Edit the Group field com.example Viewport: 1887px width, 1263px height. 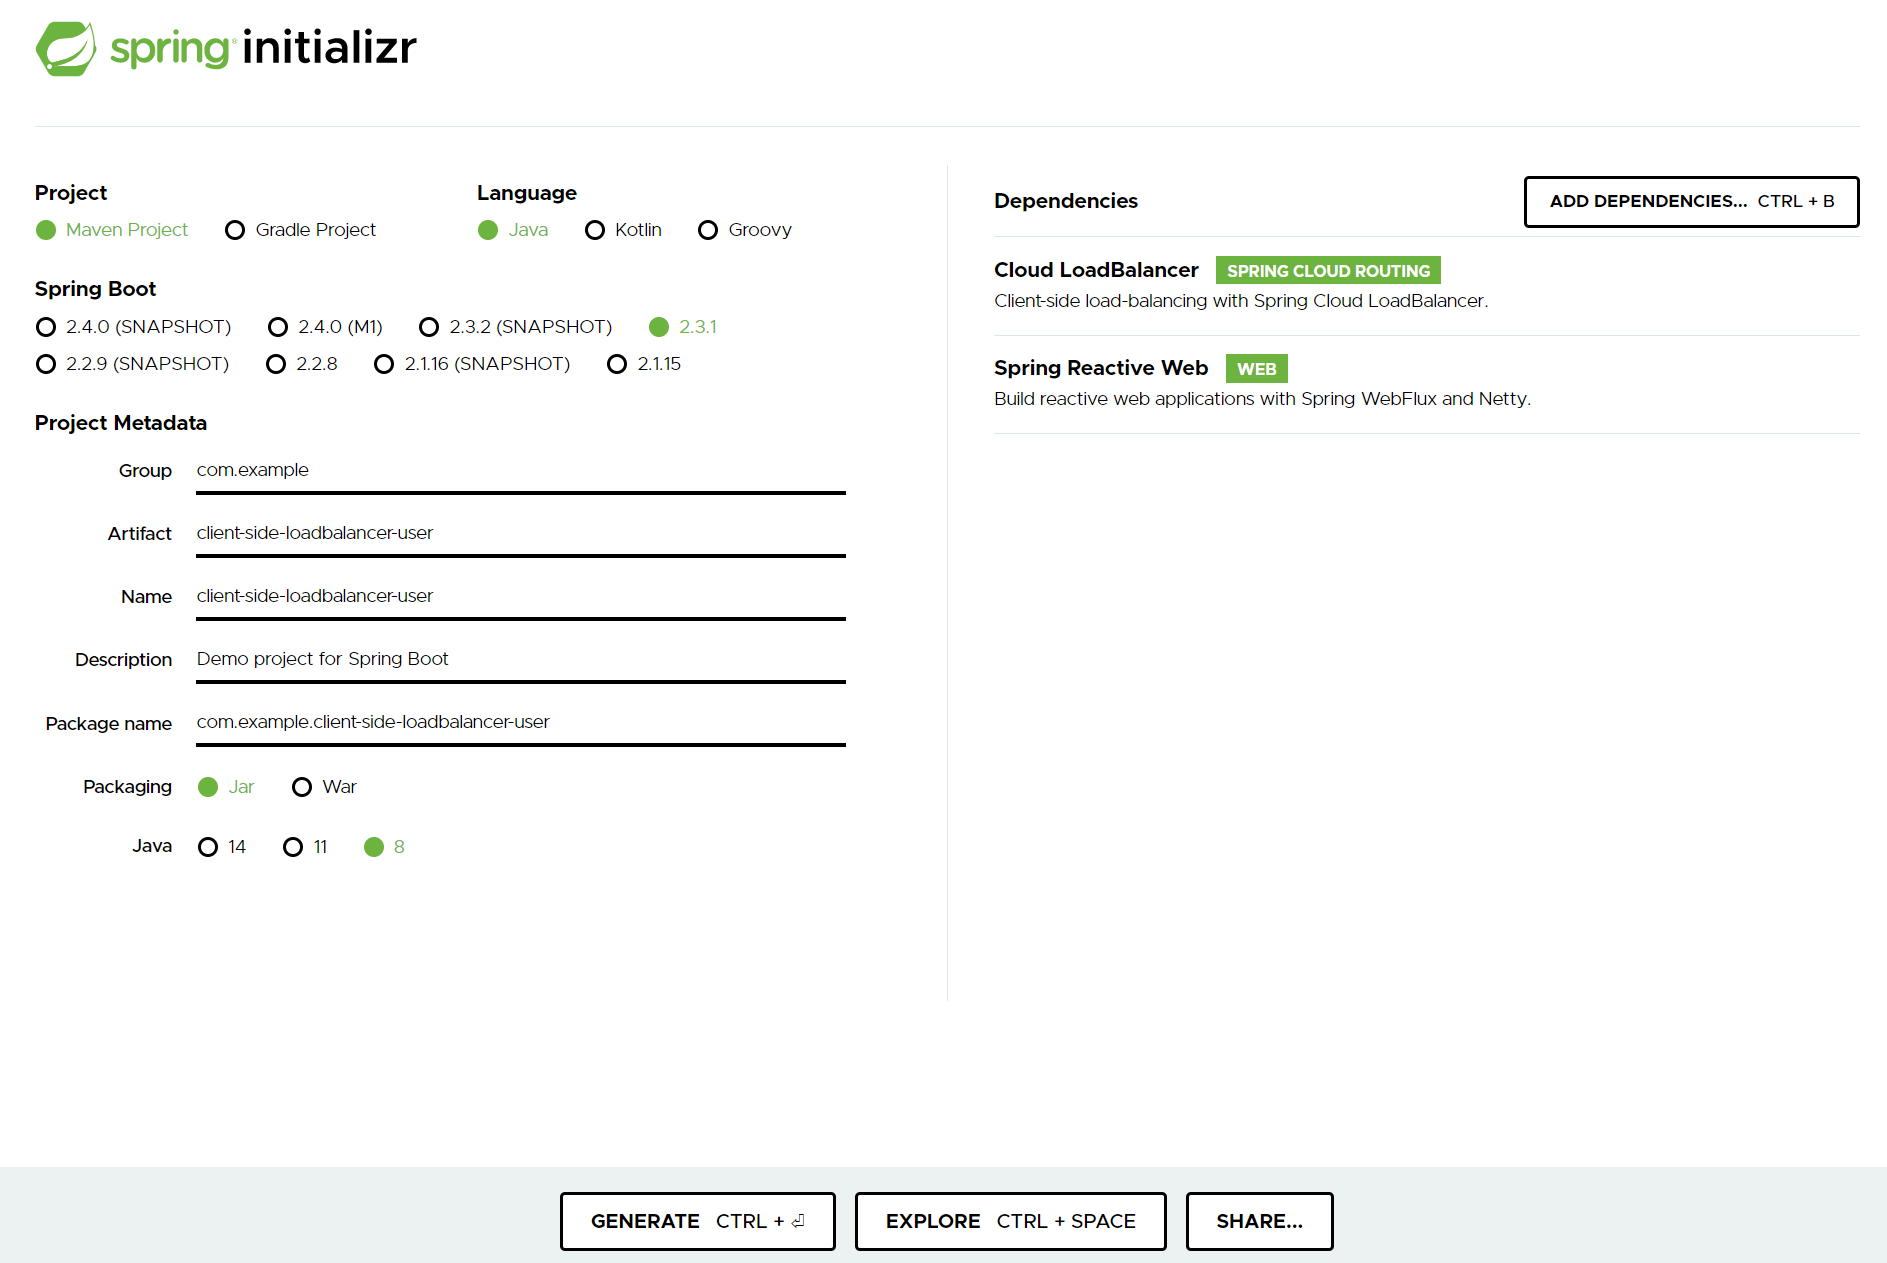point(521,471)
